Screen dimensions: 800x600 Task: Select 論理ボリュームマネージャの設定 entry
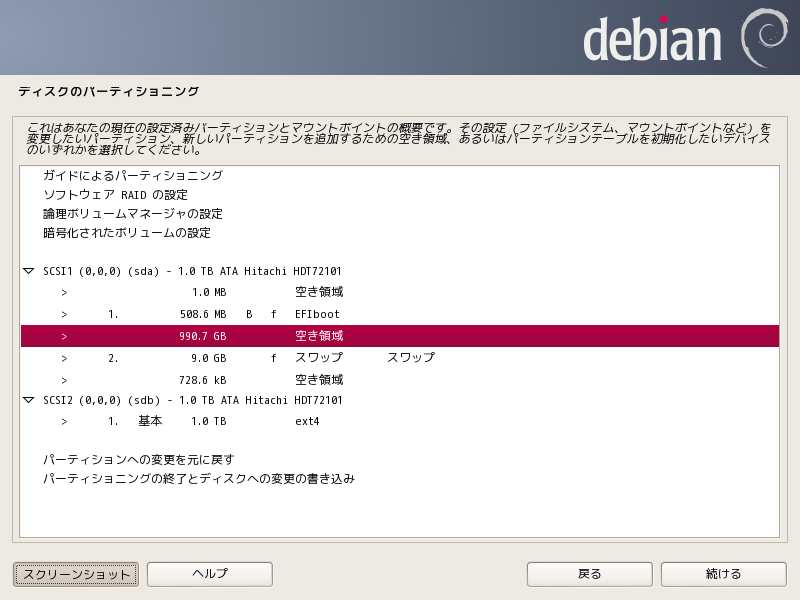tap(132, 214)
